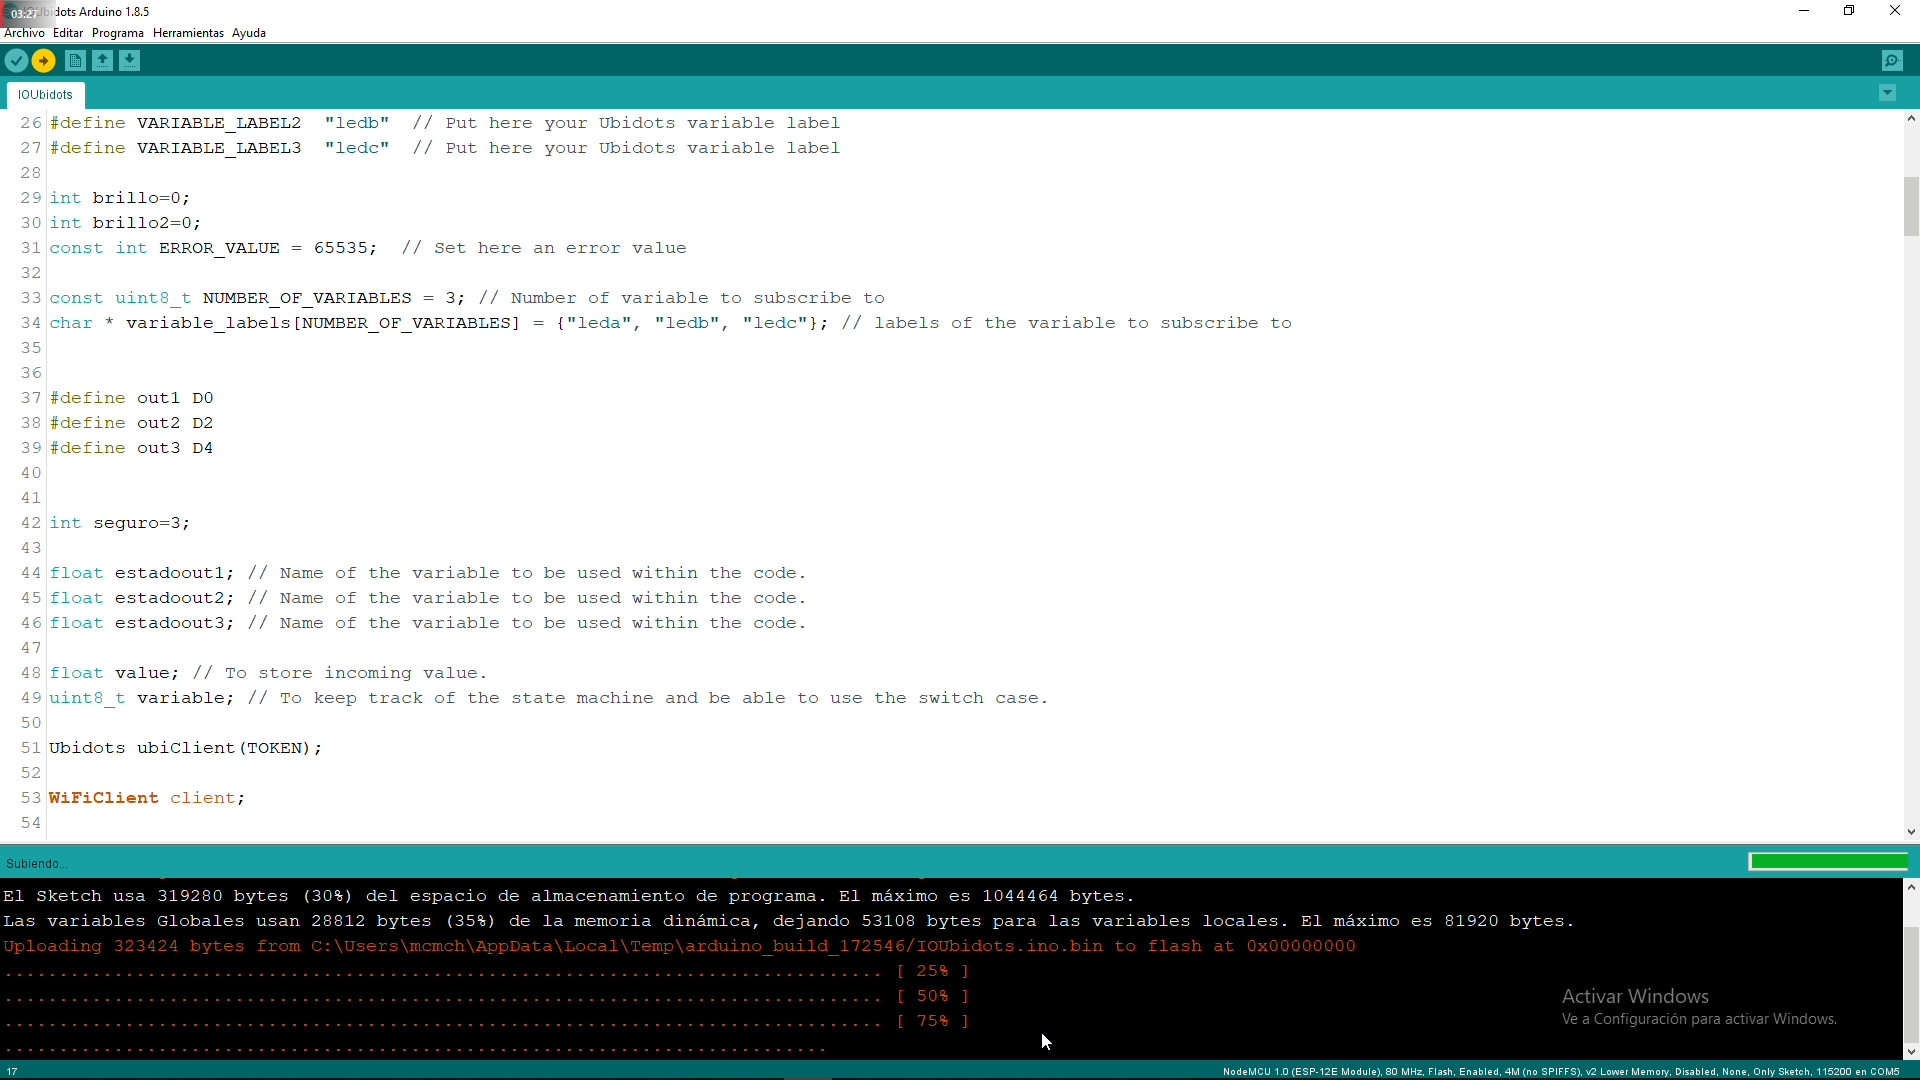This screenshot has width=1920, height=1080.
Task: Place cursor on line 42 seguro declaration
Action: coord(140,523)
